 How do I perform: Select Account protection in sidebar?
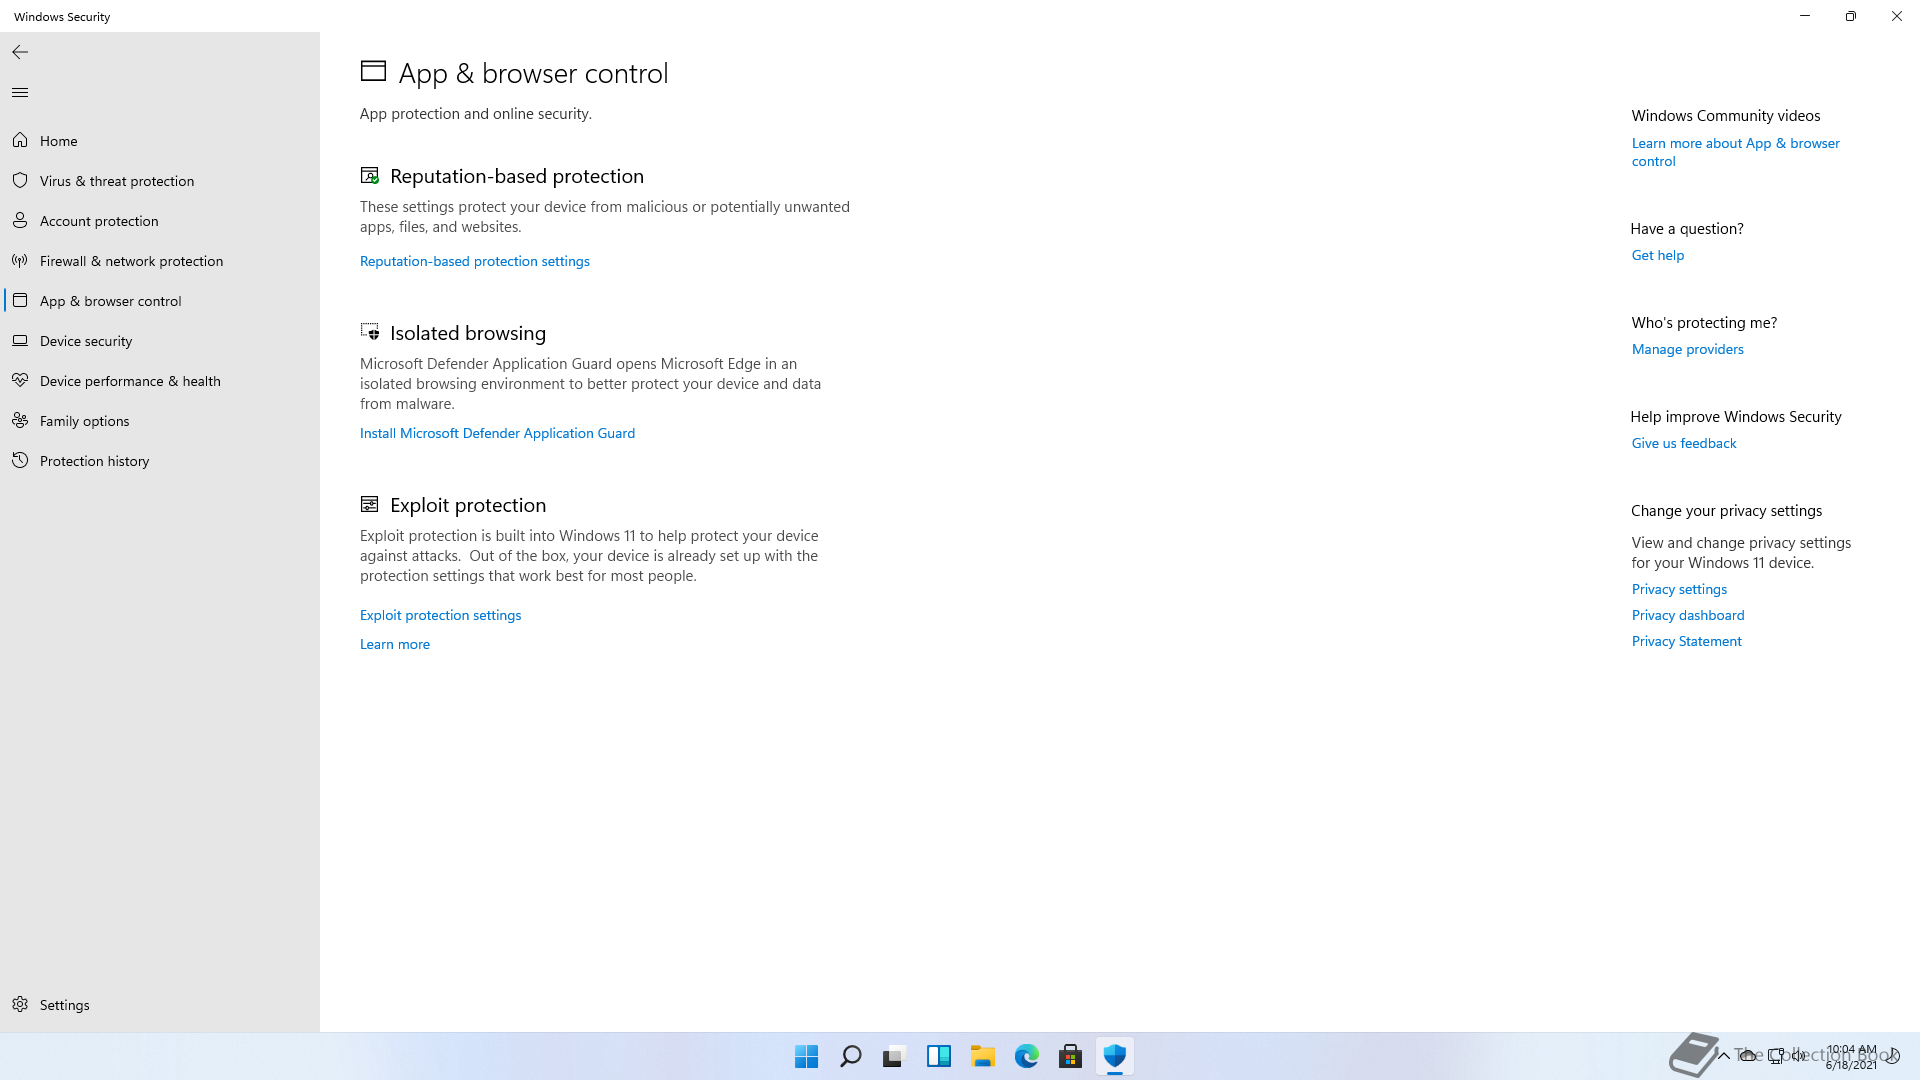[160, 221]
